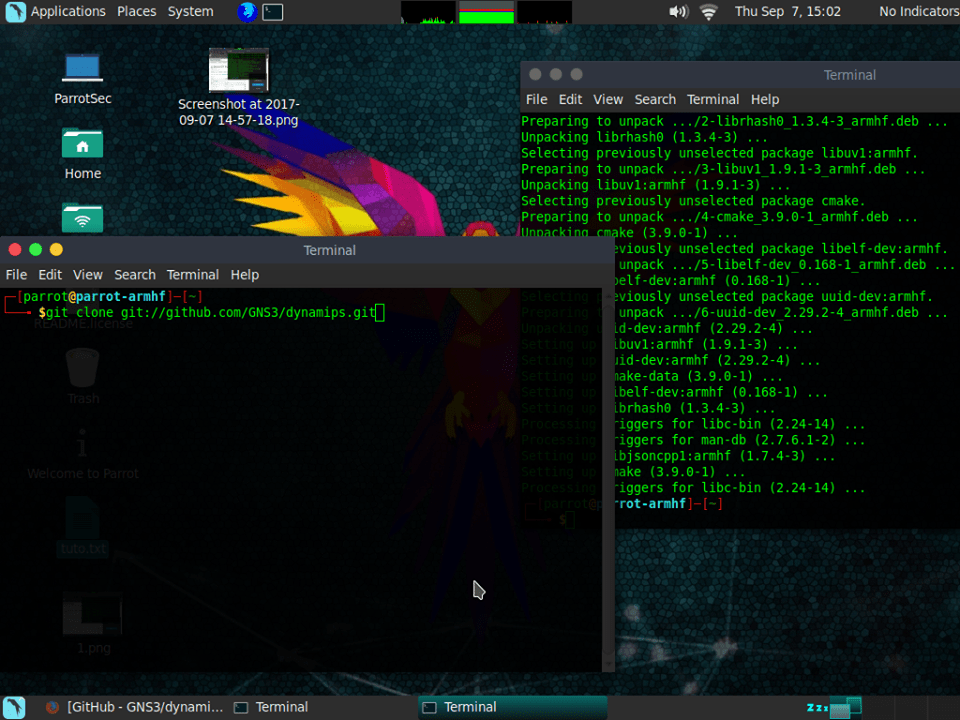Viewport: 960px width, 720px height.
Task: Click the git clone command line text
Action: click(211, 313)
